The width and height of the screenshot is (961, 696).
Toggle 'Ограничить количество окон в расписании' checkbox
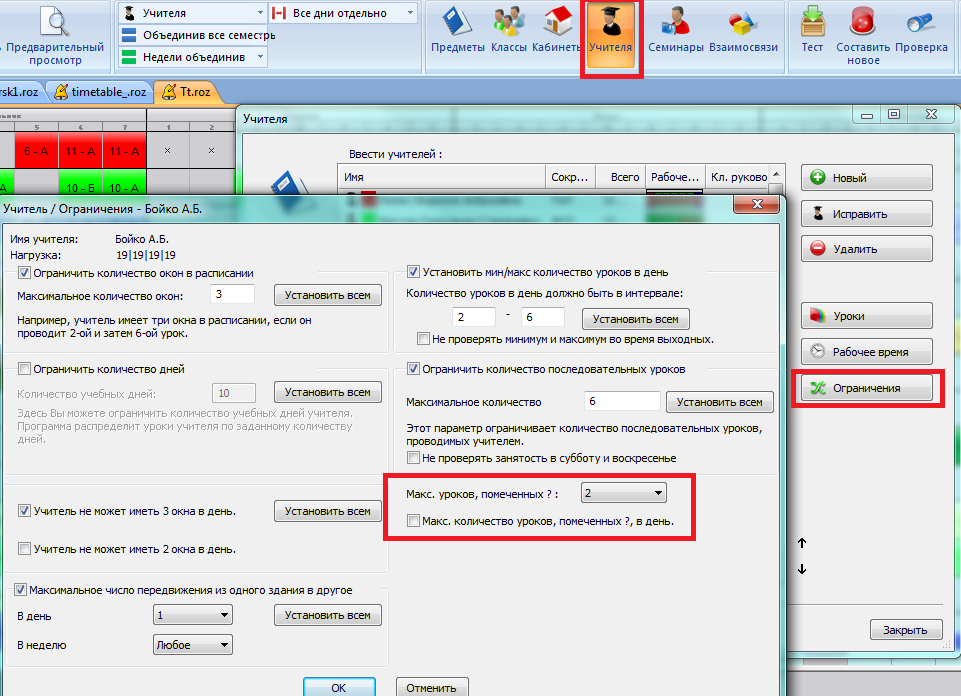24,272
